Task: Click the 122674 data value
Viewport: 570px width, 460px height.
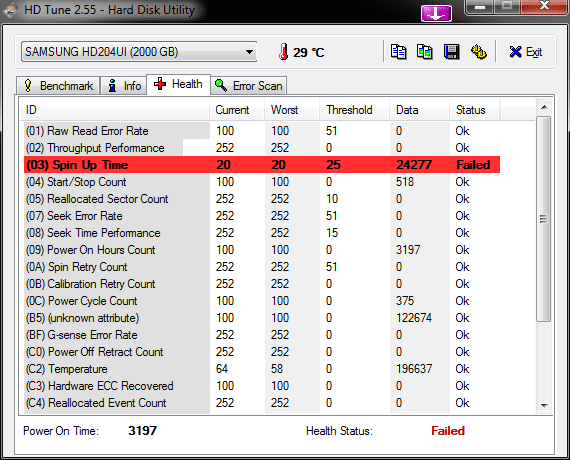Action: click(x=414, y=318)
